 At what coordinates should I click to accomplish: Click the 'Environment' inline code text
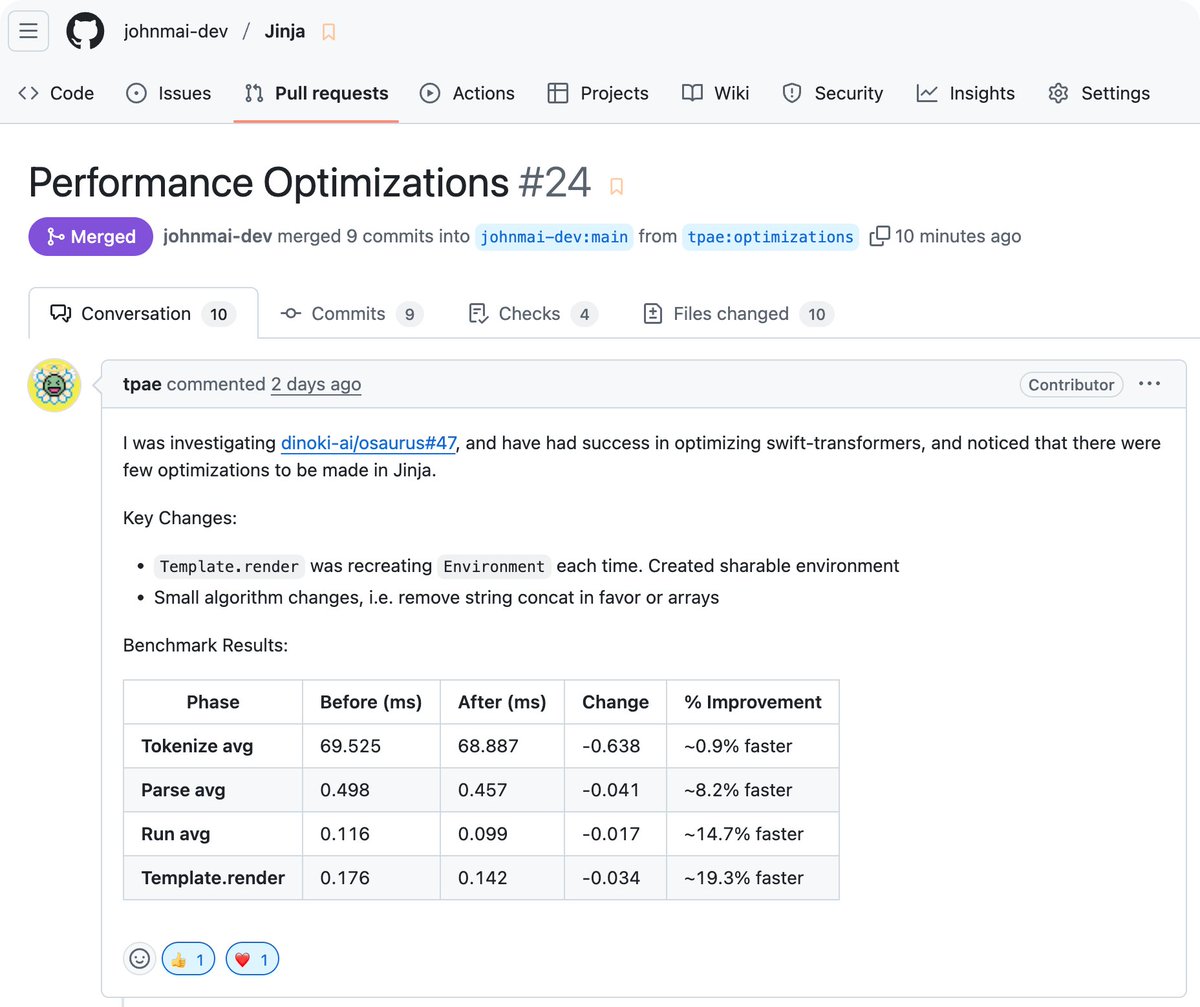494,566
